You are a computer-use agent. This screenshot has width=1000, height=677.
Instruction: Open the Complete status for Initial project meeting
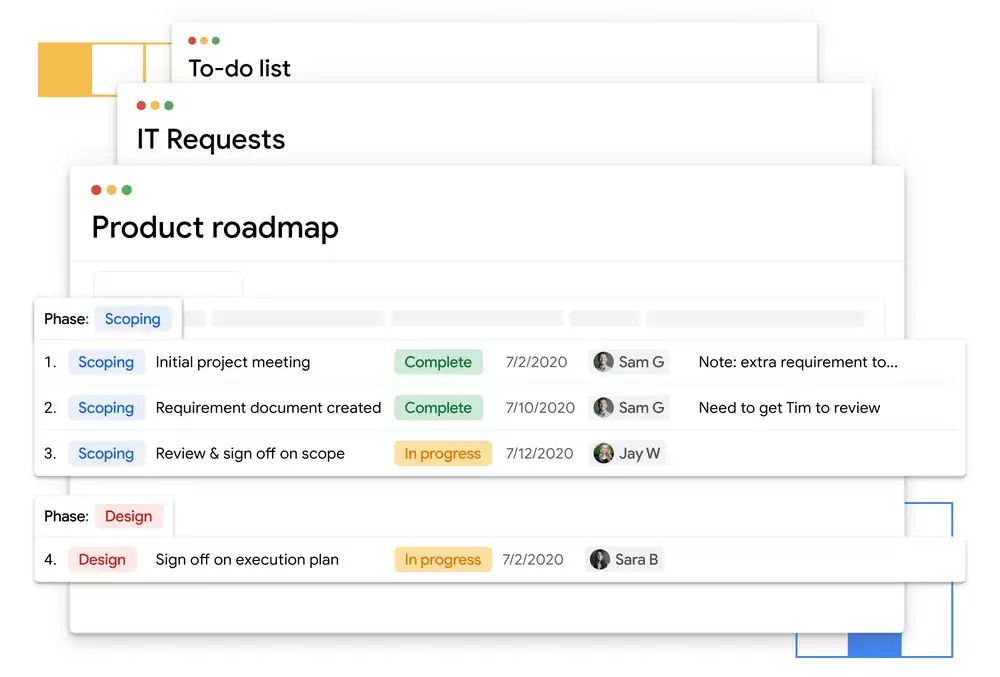tap(438, 362)
